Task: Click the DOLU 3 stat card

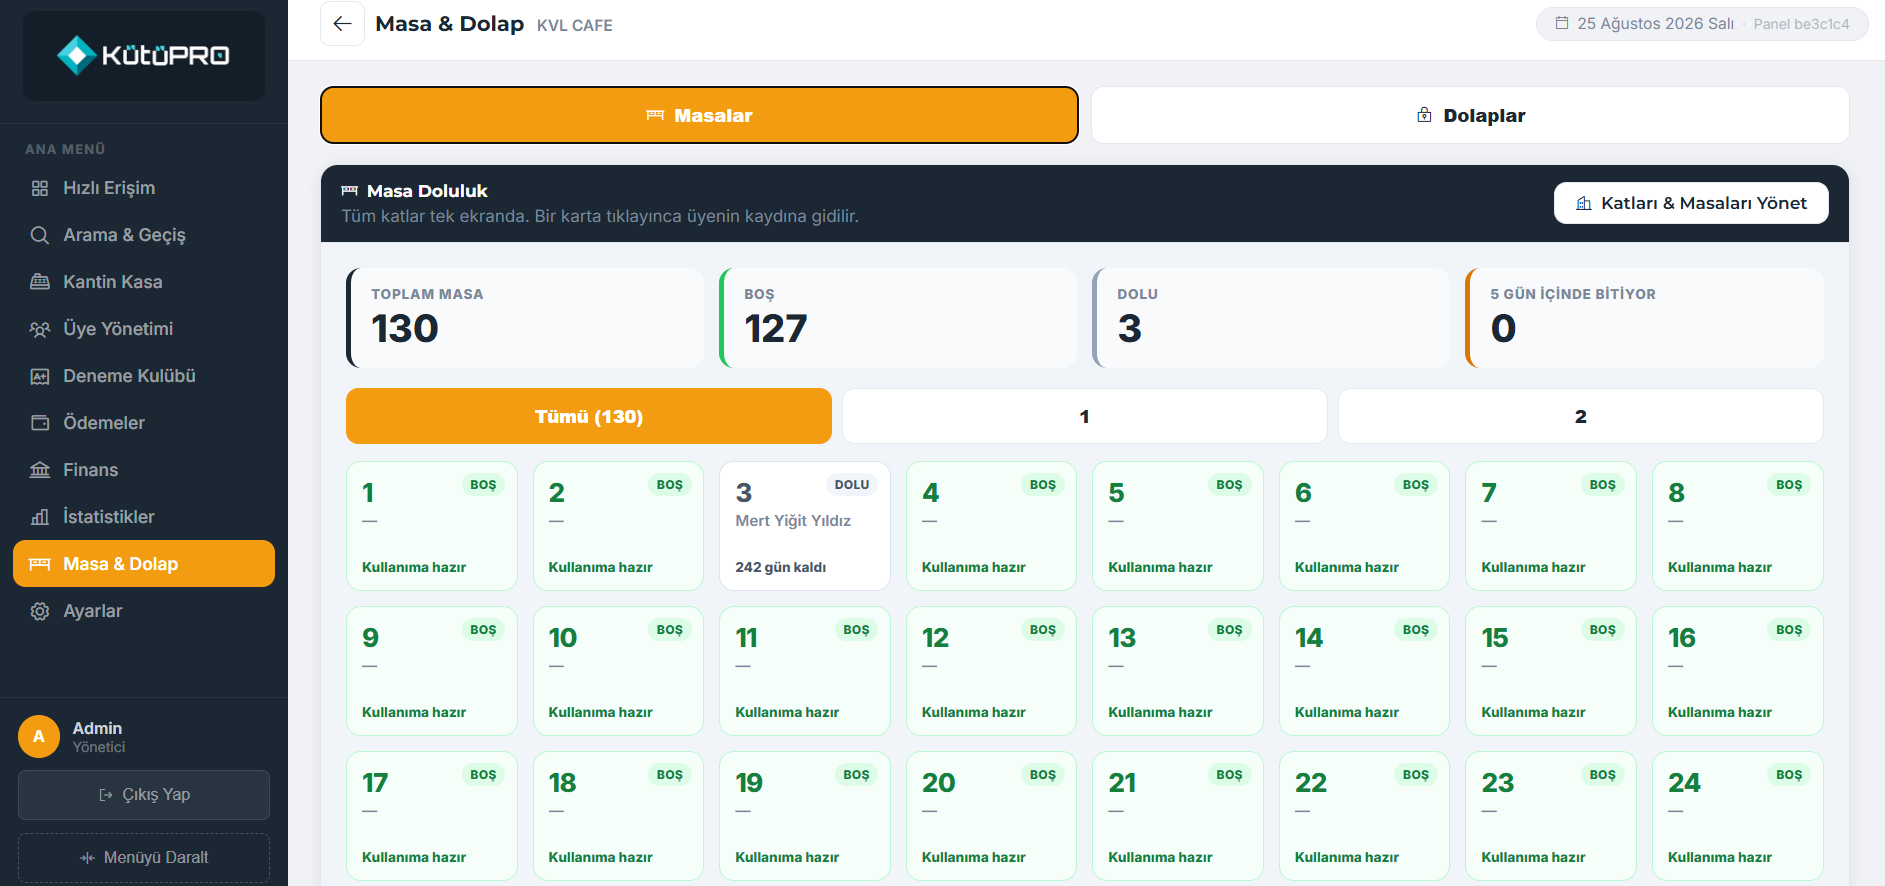Action: point(1271,318)
